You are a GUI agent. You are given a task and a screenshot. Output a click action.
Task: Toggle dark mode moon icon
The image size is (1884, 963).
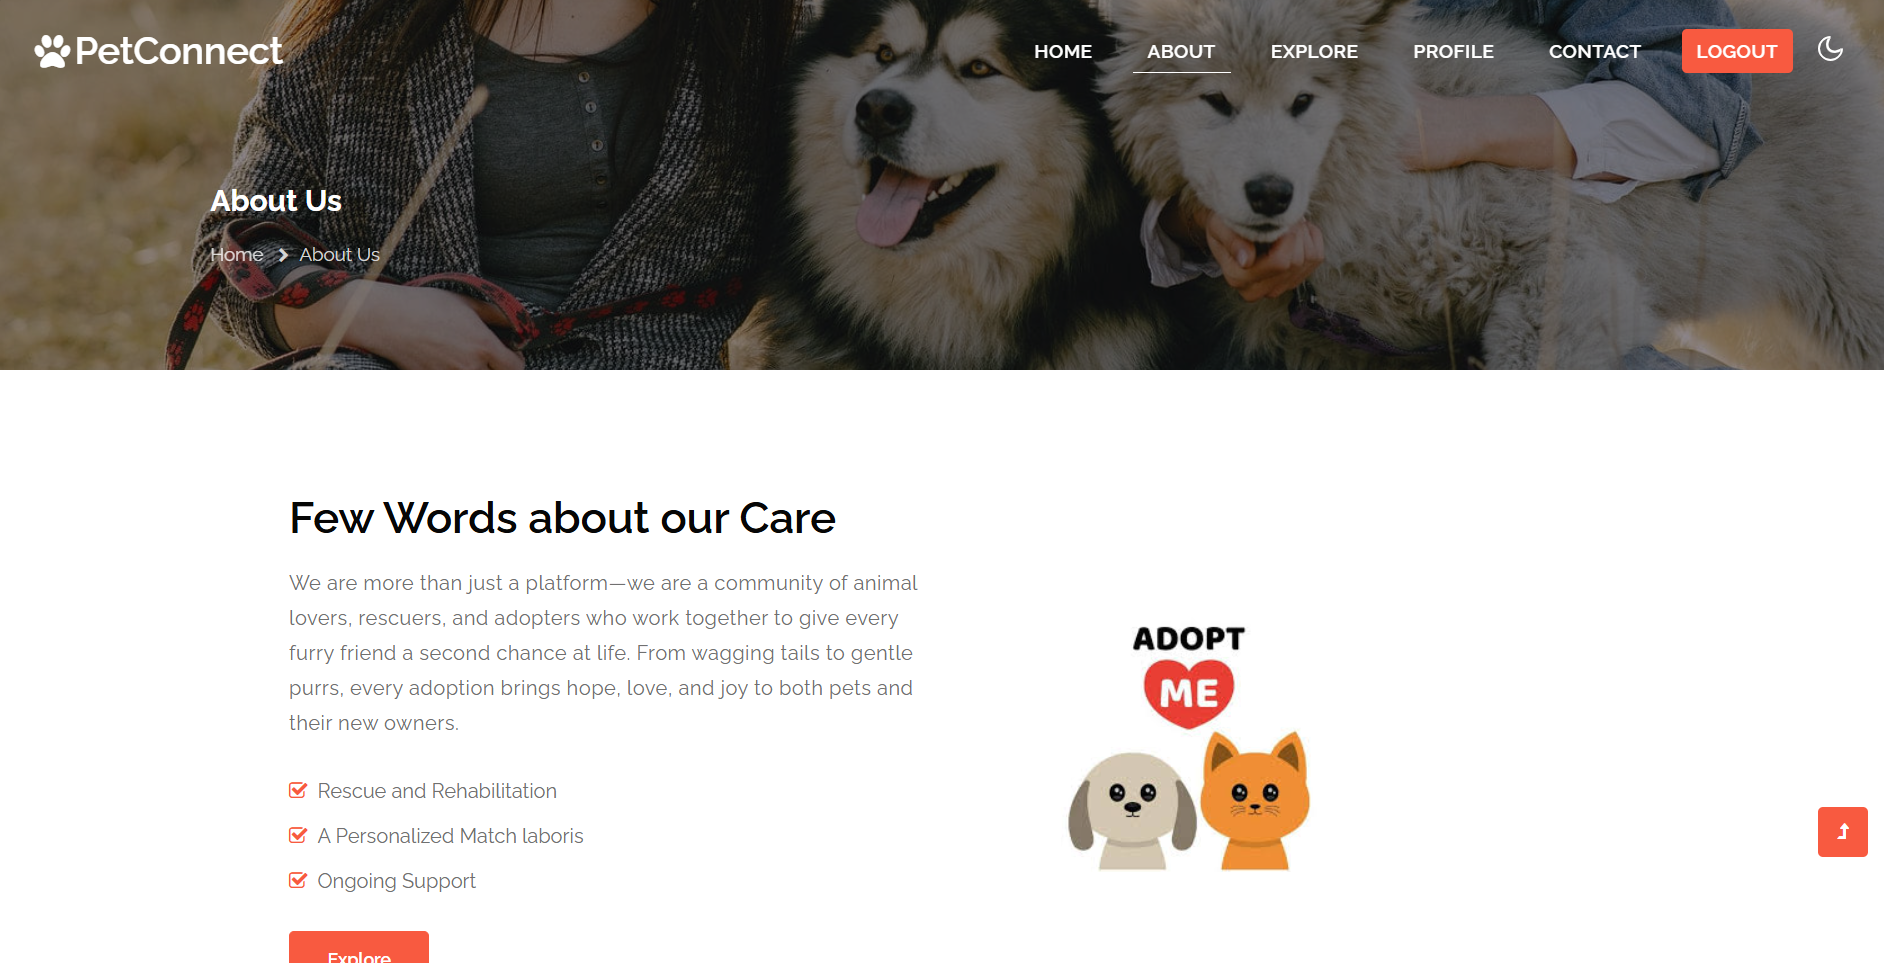pyautogui.click(x=1830, y=49)
